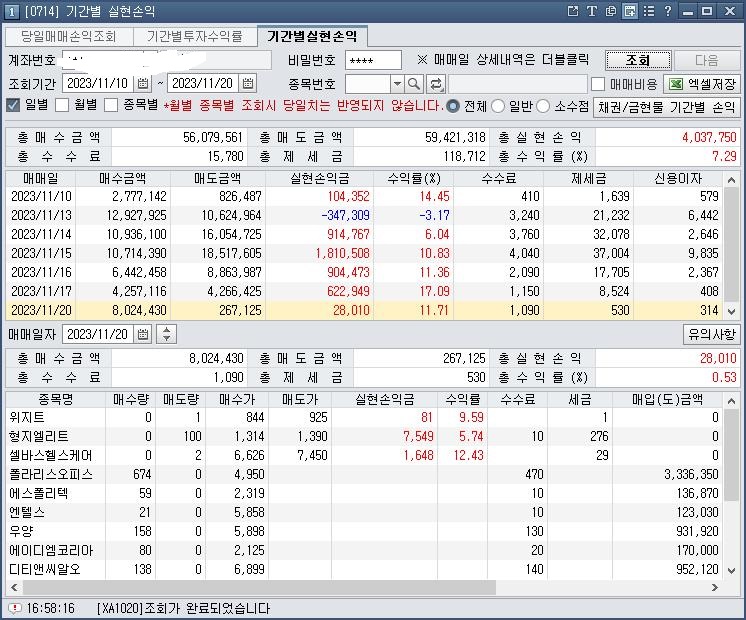Click the font size T icon in title bar
Viewport: 746px width, 620px height.
592,11
